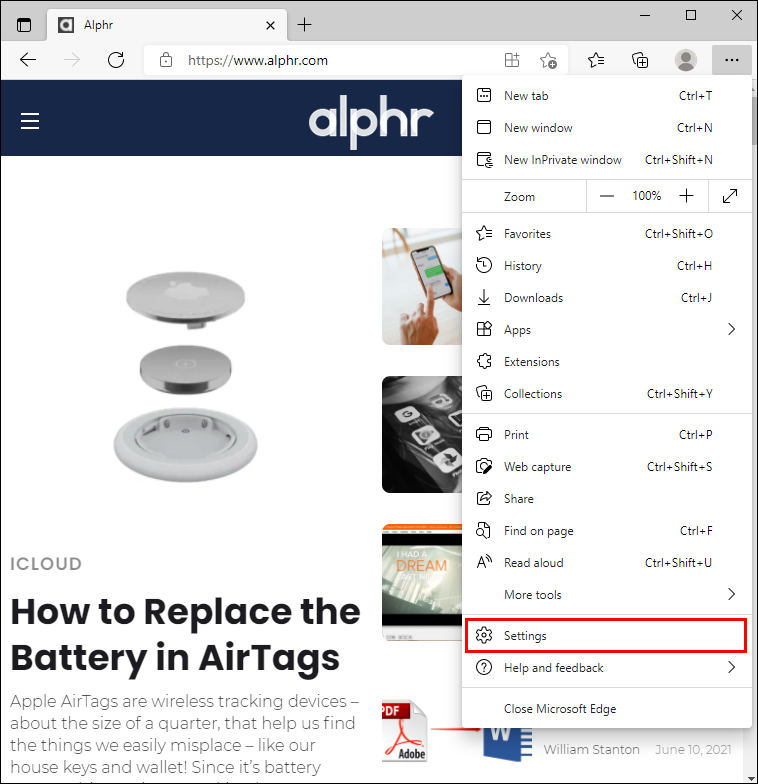The height and width of the screenshot is (784, 758).
Task: Open the profile avatar
Action: [686, 60]
